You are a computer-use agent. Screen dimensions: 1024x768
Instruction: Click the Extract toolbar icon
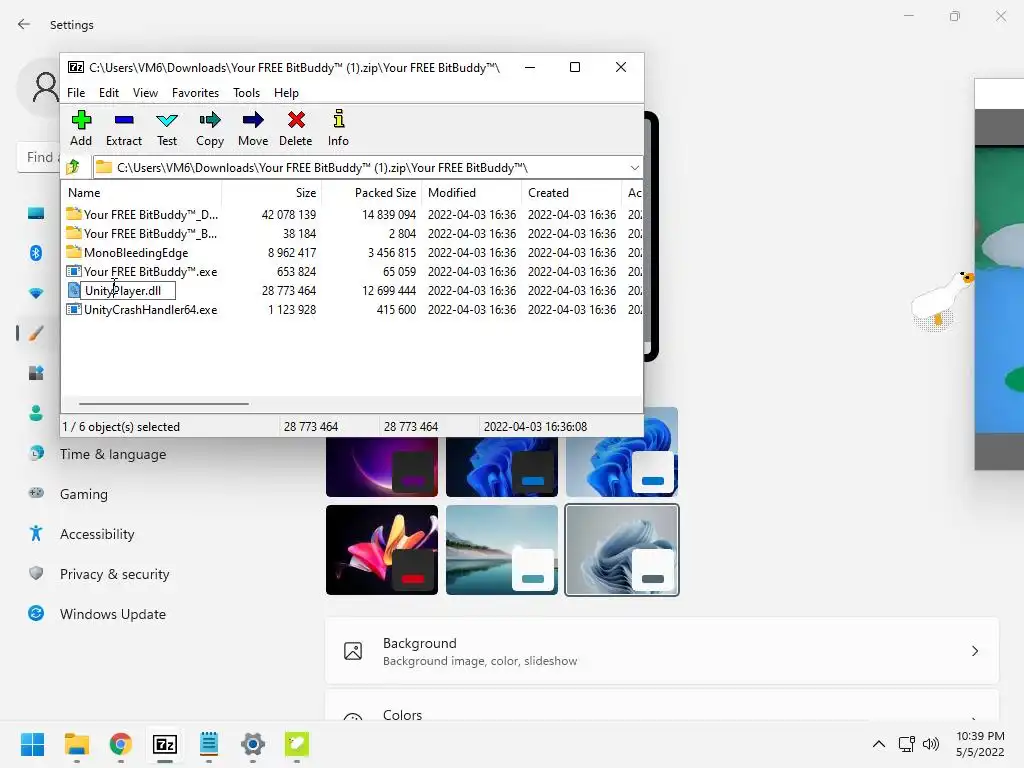point(123,128)
